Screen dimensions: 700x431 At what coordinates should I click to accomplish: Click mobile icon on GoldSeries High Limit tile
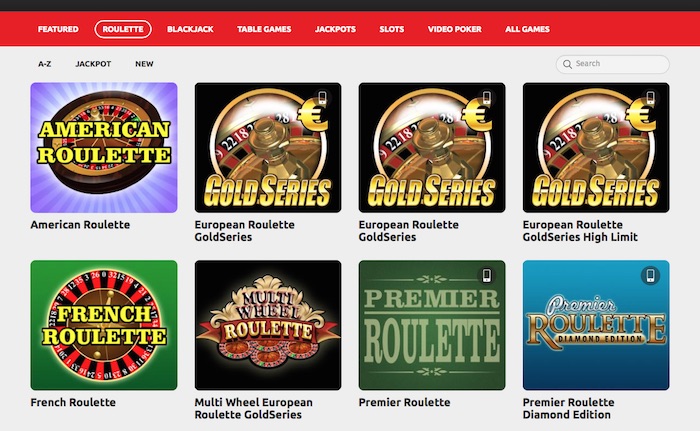pos(650,97)
